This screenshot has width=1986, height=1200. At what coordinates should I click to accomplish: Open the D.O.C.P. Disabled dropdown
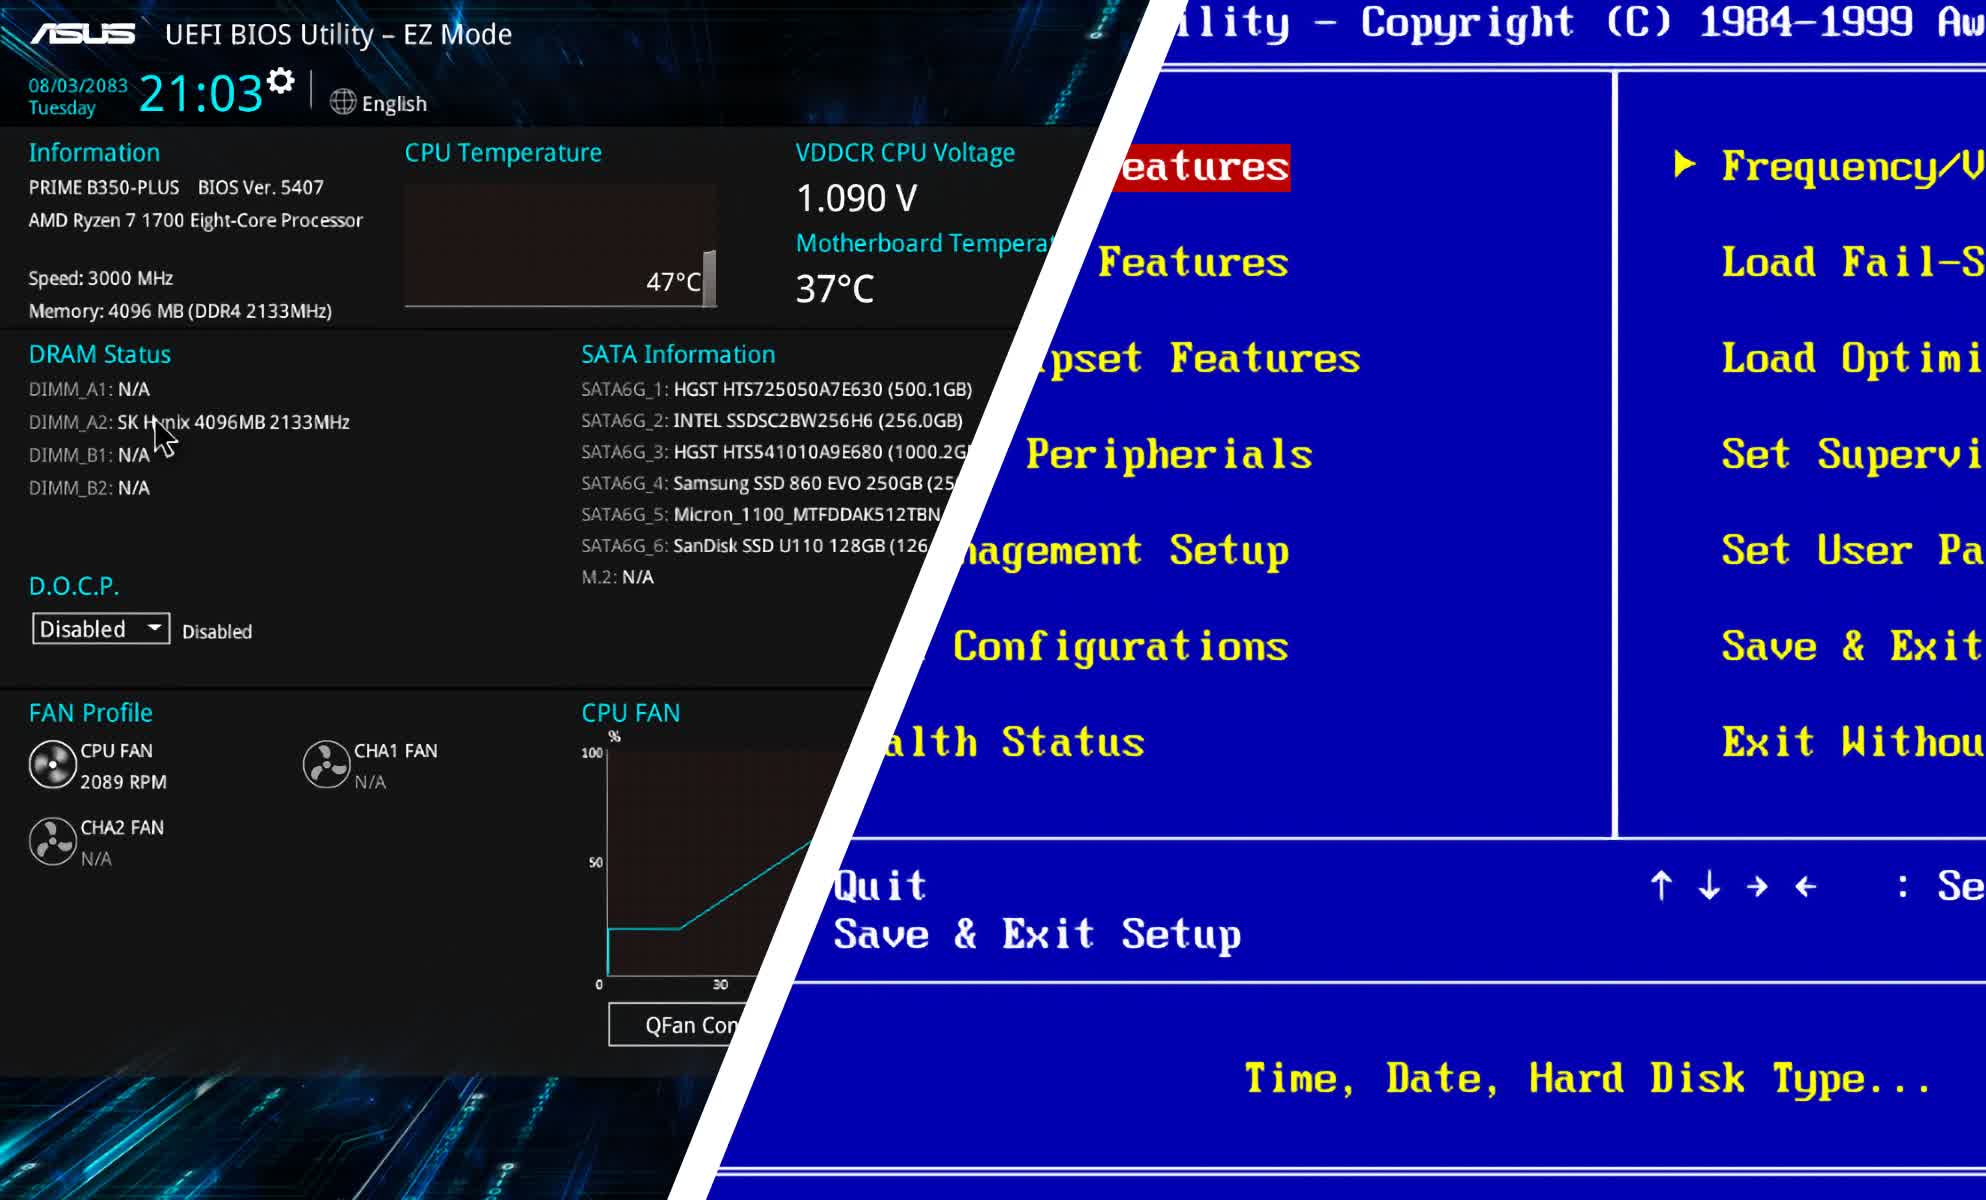pos(90,629)
